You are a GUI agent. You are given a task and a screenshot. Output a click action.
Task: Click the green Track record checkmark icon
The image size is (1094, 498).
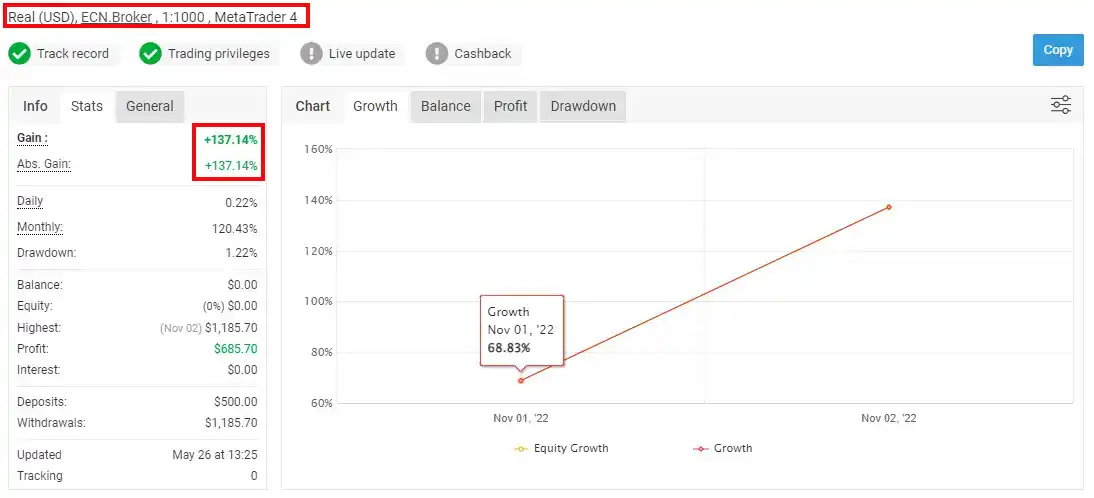point(20,54)
